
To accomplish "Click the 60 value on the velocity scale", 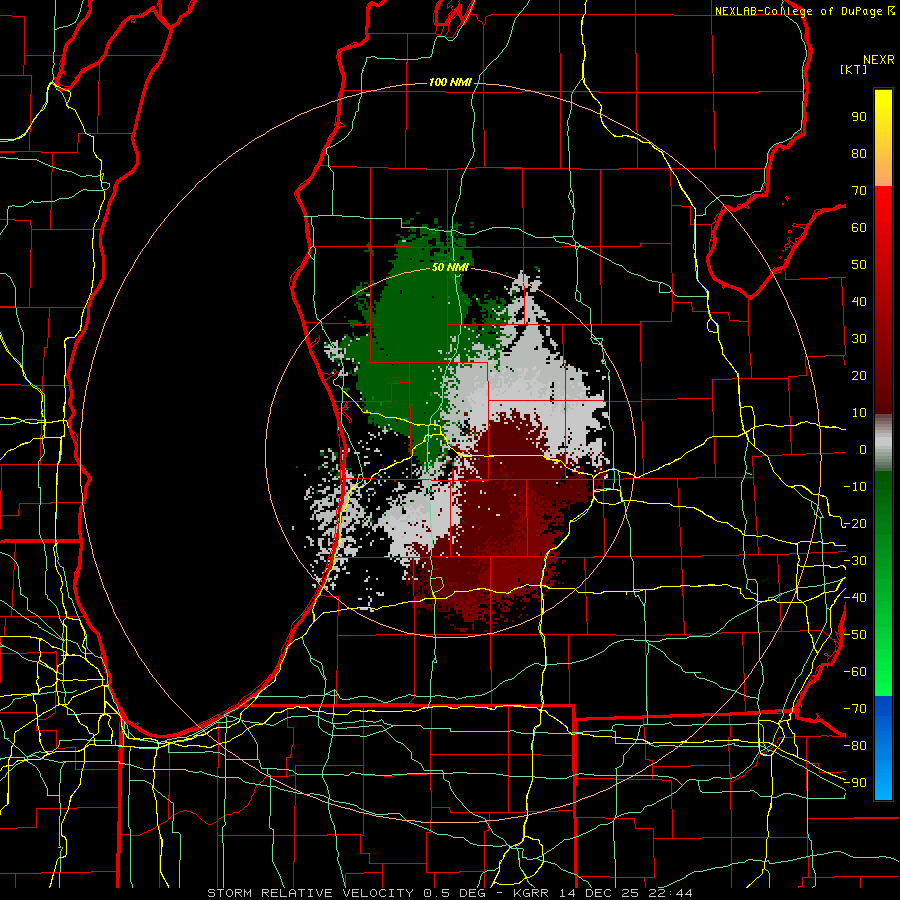I will 859,228.
